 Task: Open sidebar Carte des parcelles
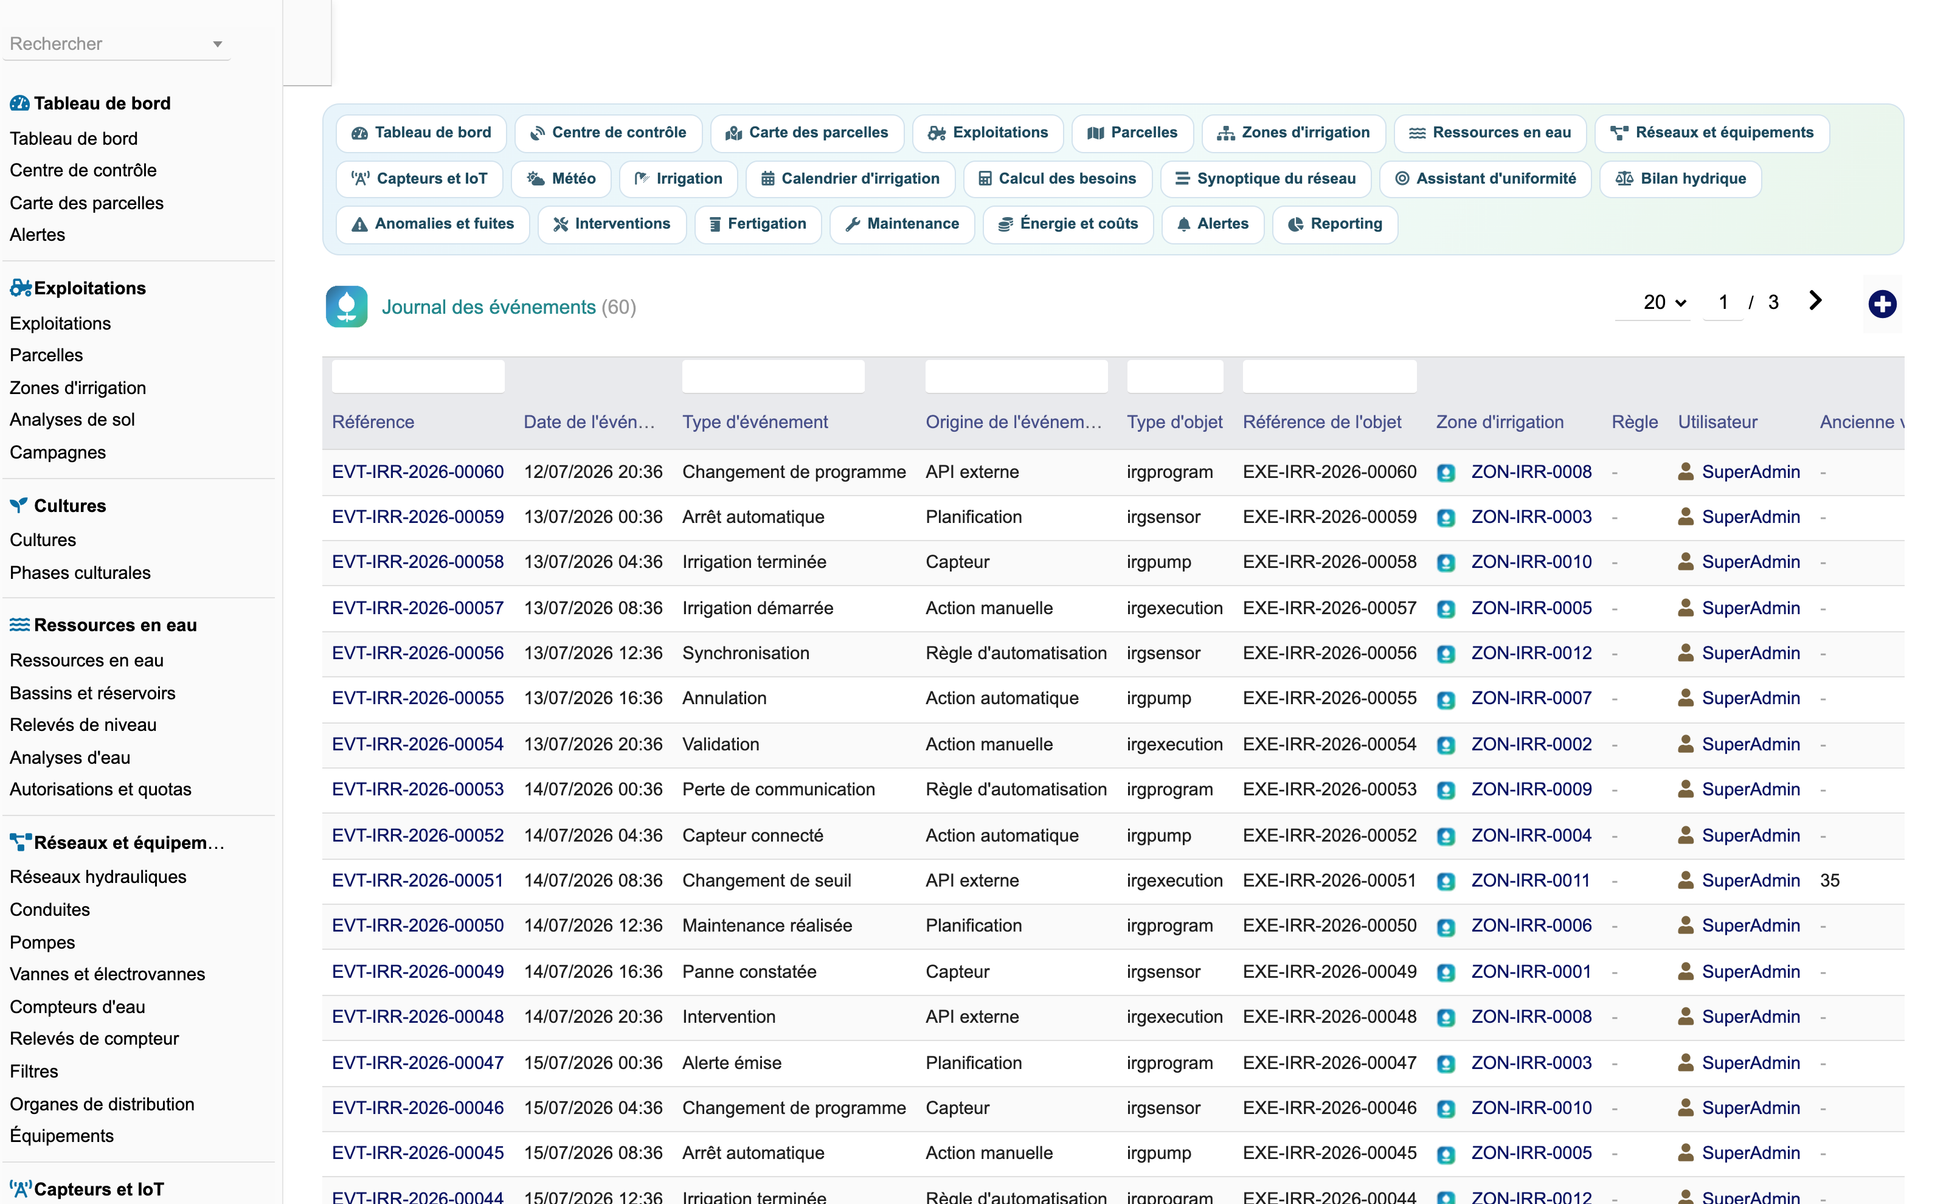click(x=87, y=203)
